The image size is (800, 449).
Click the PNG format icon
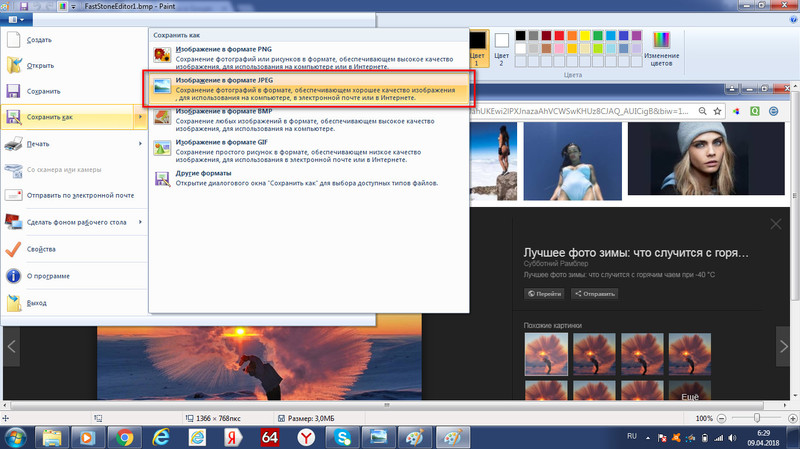coord(162,55)
